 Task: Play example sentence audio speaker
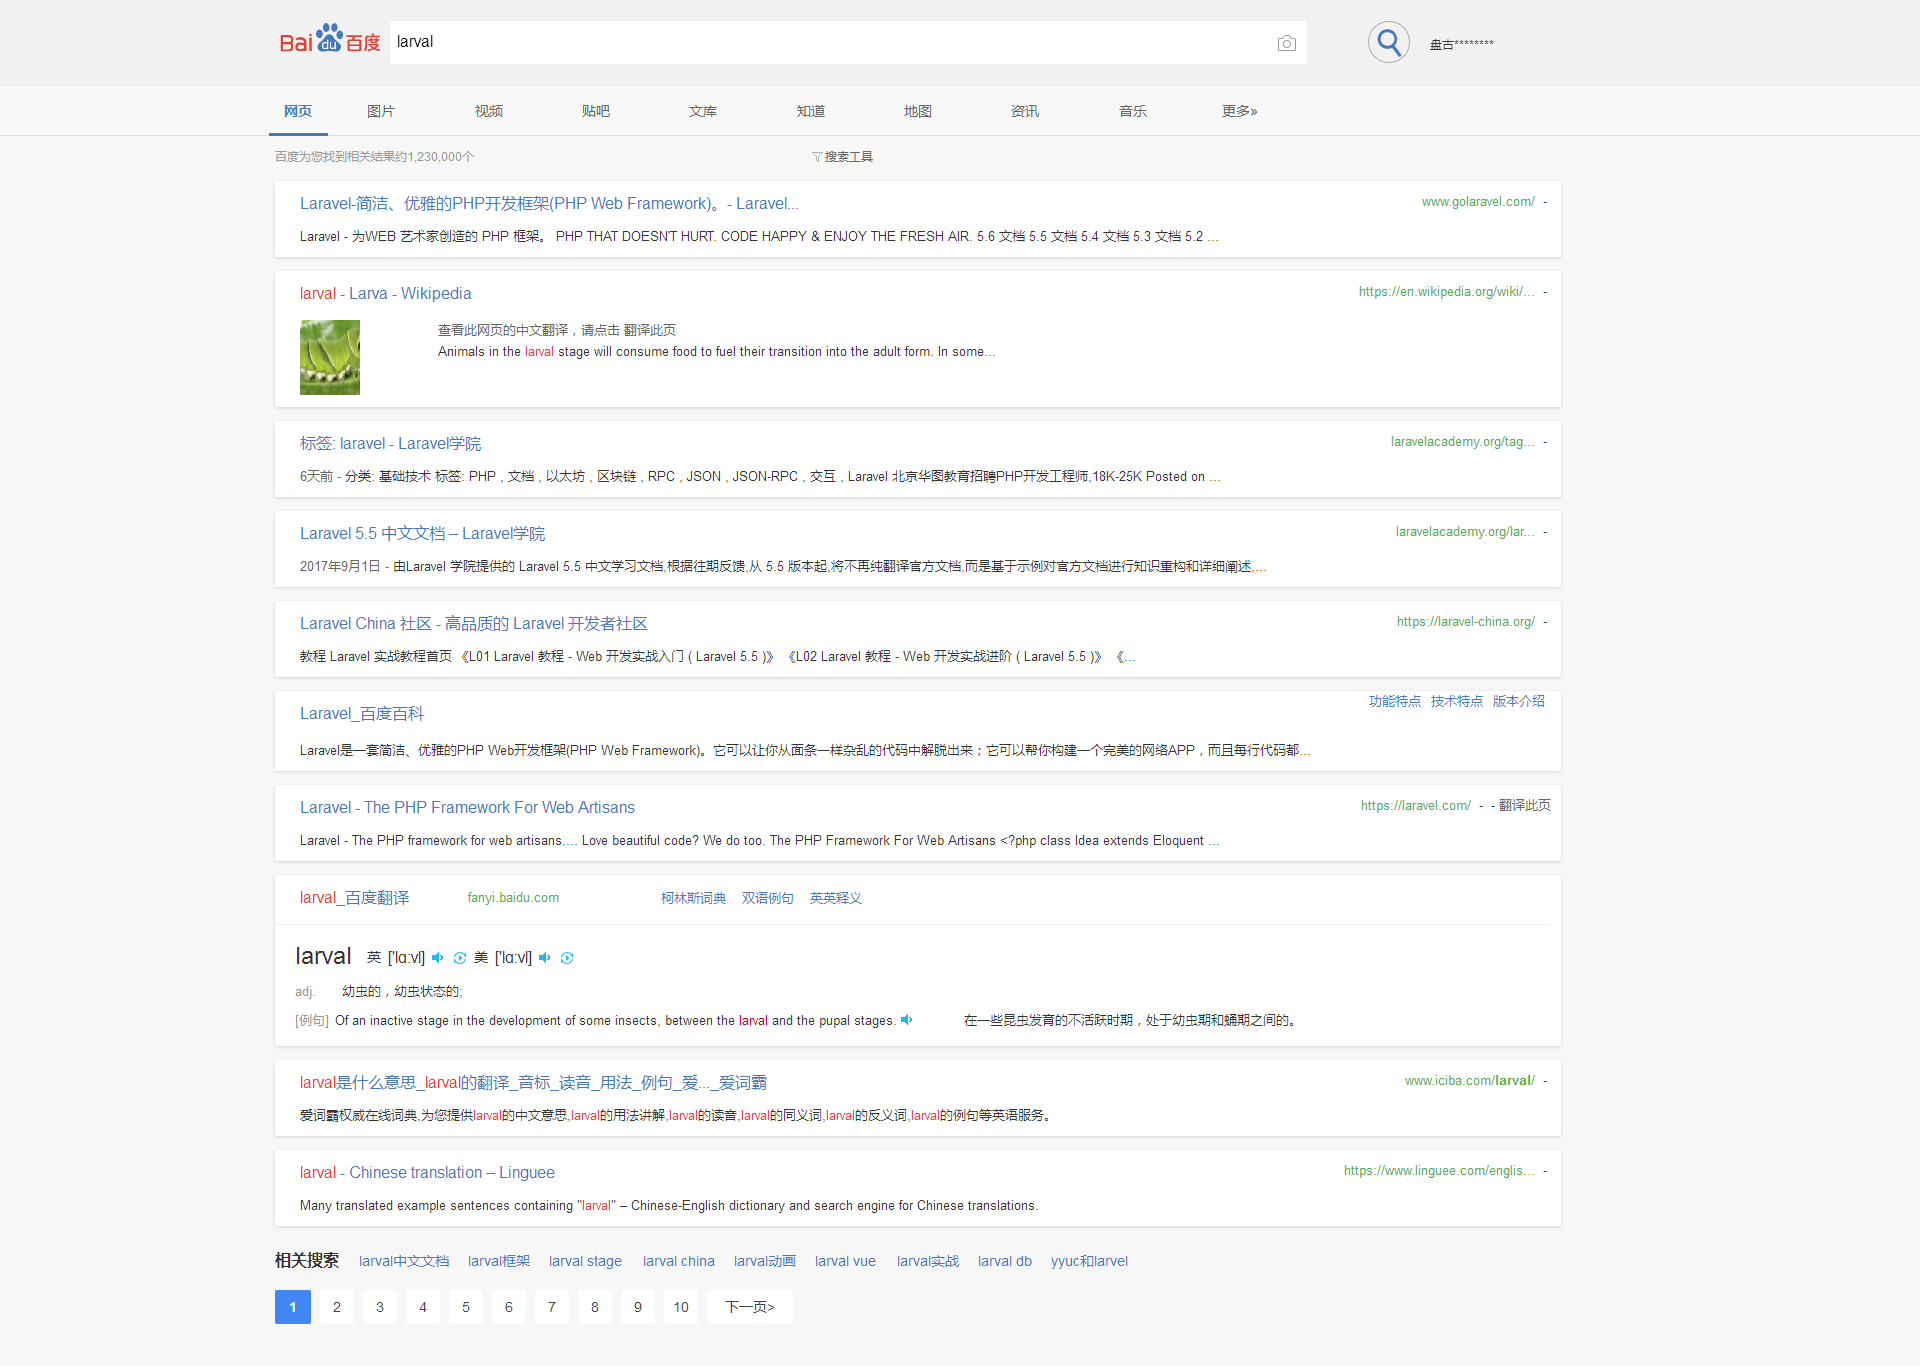pos(907,1020)
